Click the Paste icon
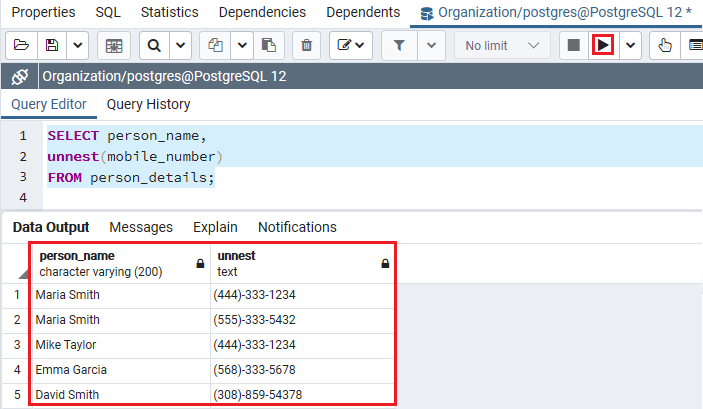The height and width of the screenshot is (409, 703). pos(269,45)
